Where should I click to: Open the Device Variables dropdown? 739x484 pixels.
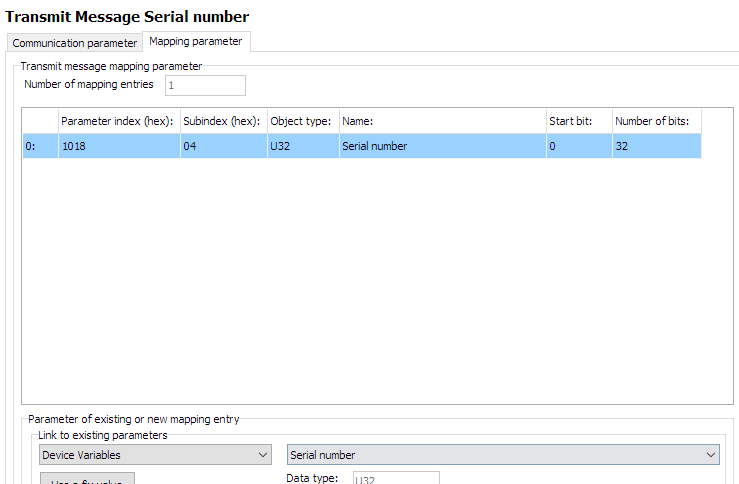pos(155,455)
